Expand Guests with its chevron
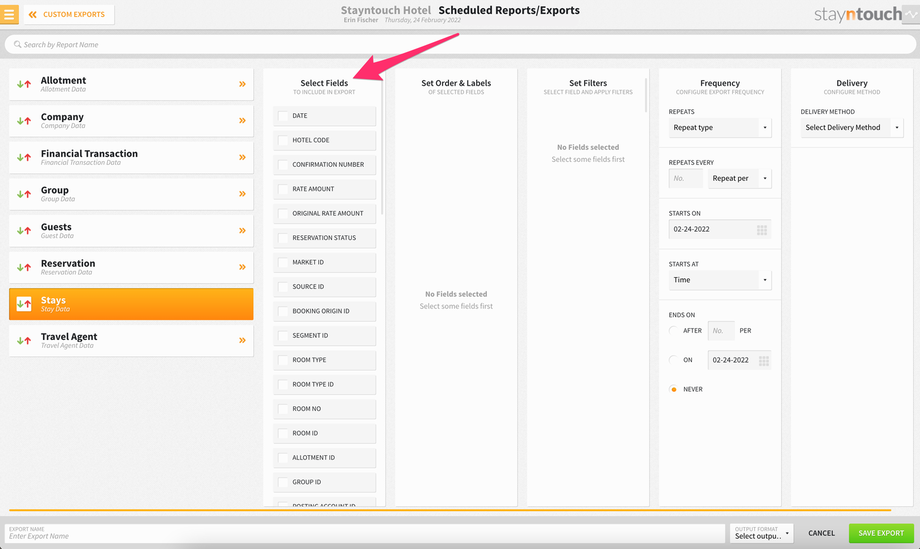The image size is (920, 549). (242, 231)
